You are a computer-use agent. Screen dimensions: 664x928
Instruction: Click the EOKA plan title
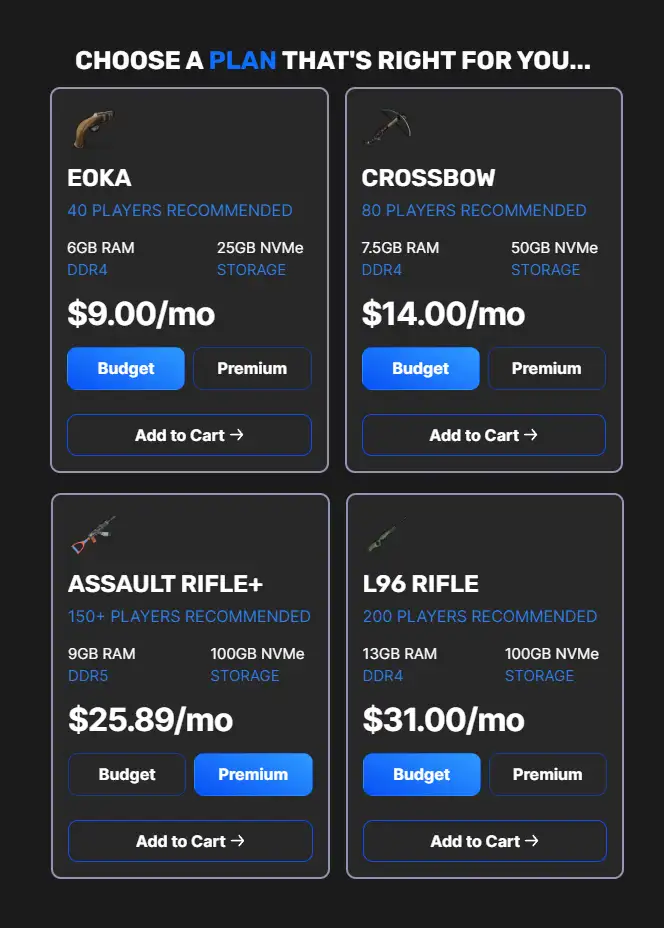[x=102, y=179]
